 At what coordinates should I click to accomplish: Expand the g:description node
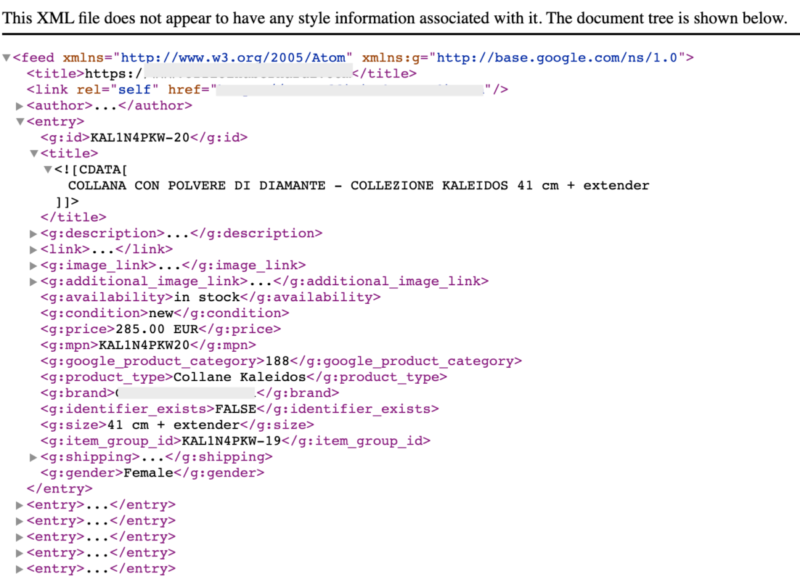point(33,234)
